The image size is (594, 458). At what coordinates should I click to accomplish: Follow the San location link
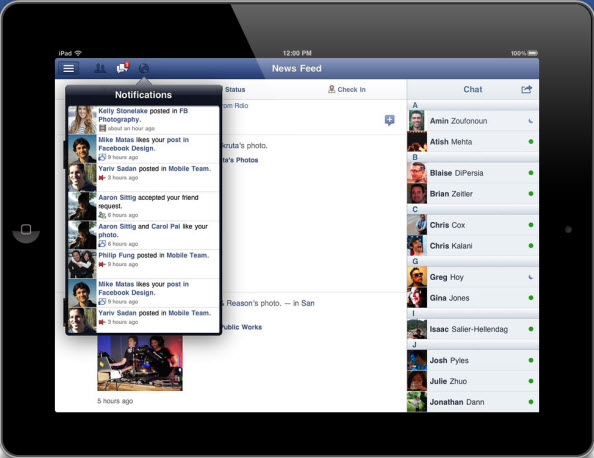tap(308, 303)
